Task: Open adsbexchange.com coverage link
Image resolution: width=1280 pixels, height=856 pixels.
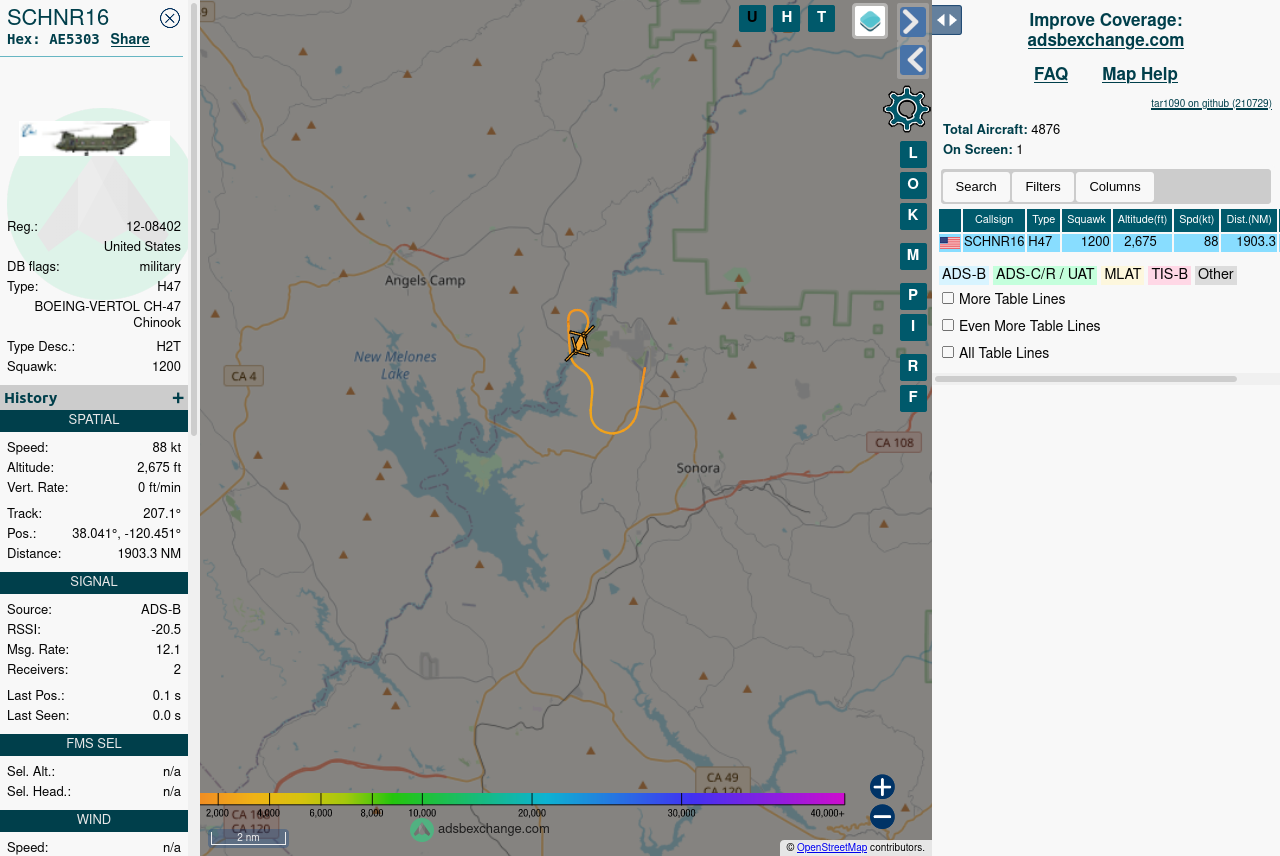Action: tap(1106, 40)
